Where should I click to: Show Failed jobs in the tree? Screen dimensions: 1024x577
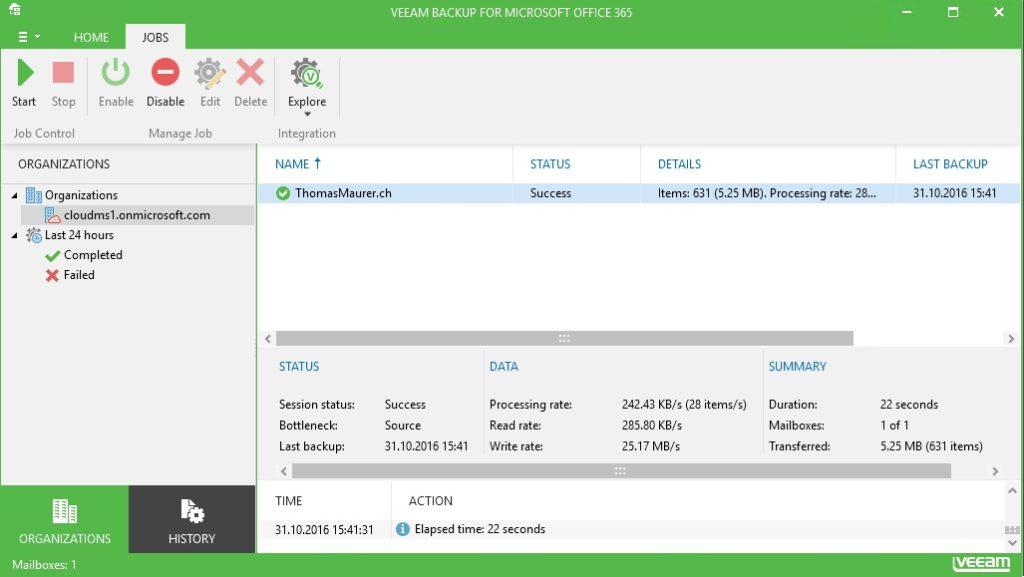[x=78, y=275]
